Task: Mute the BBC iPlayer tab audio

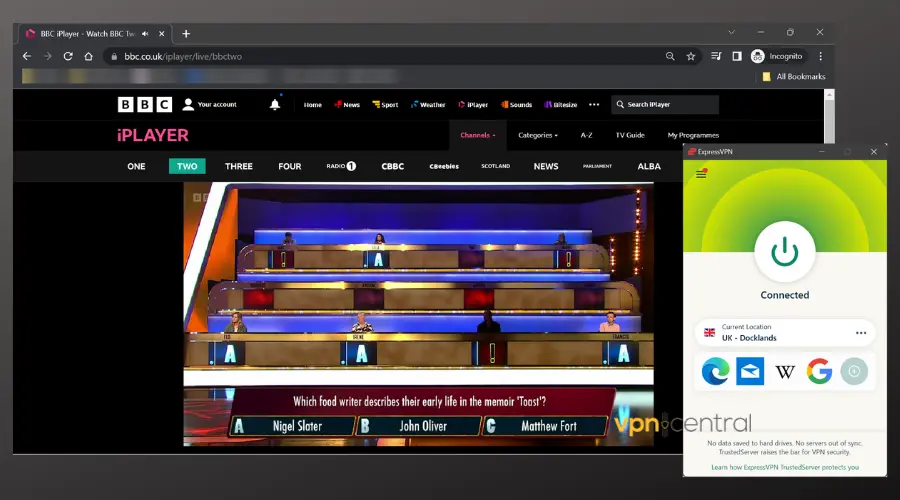Action: click(x=145, y=34)
